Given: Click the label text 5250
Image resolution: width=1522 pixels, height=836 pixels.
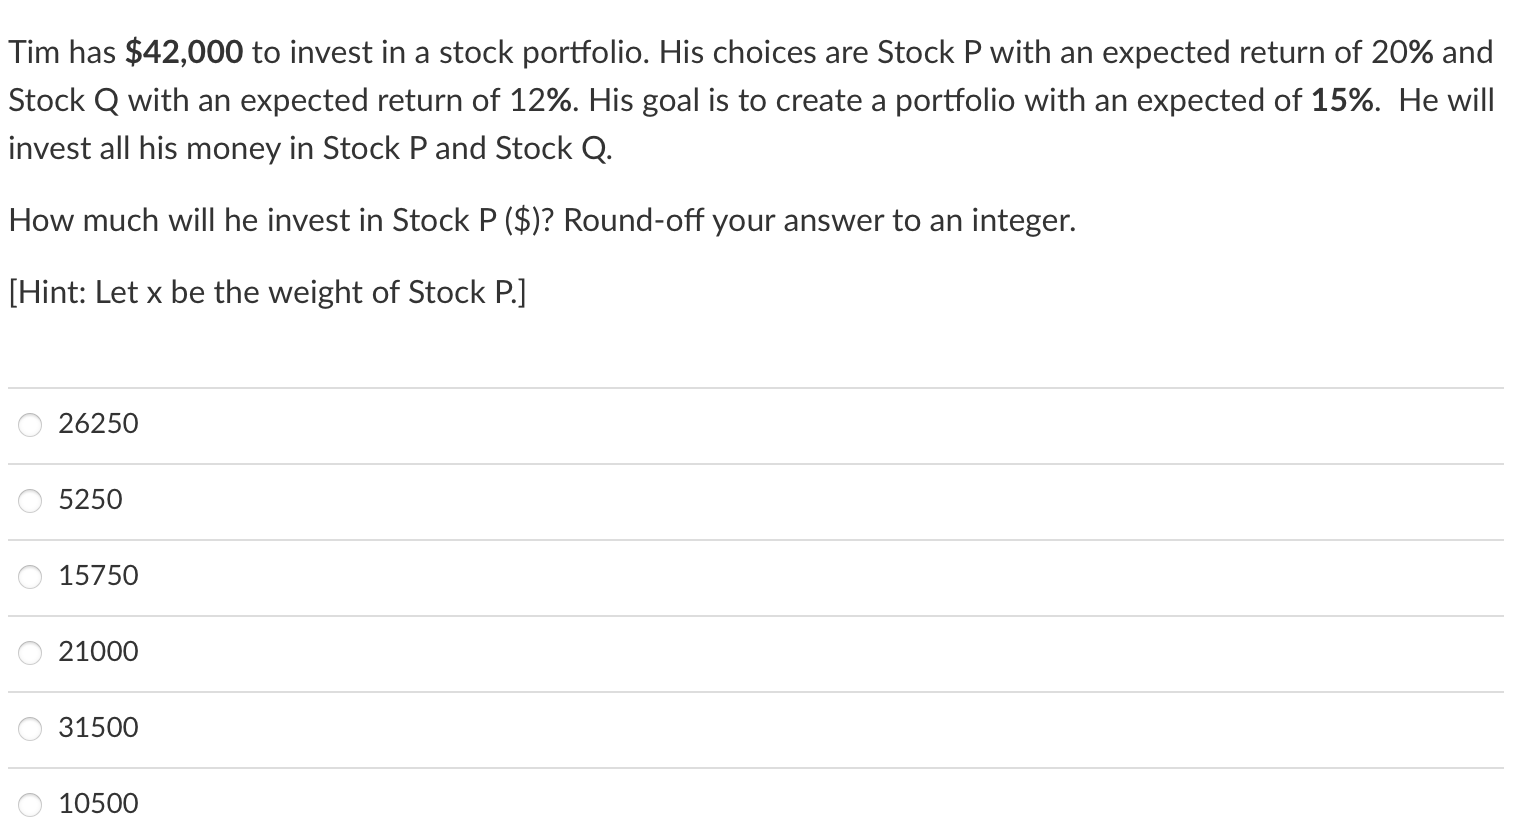Looking at the screenshot, I should click(90, 500).
